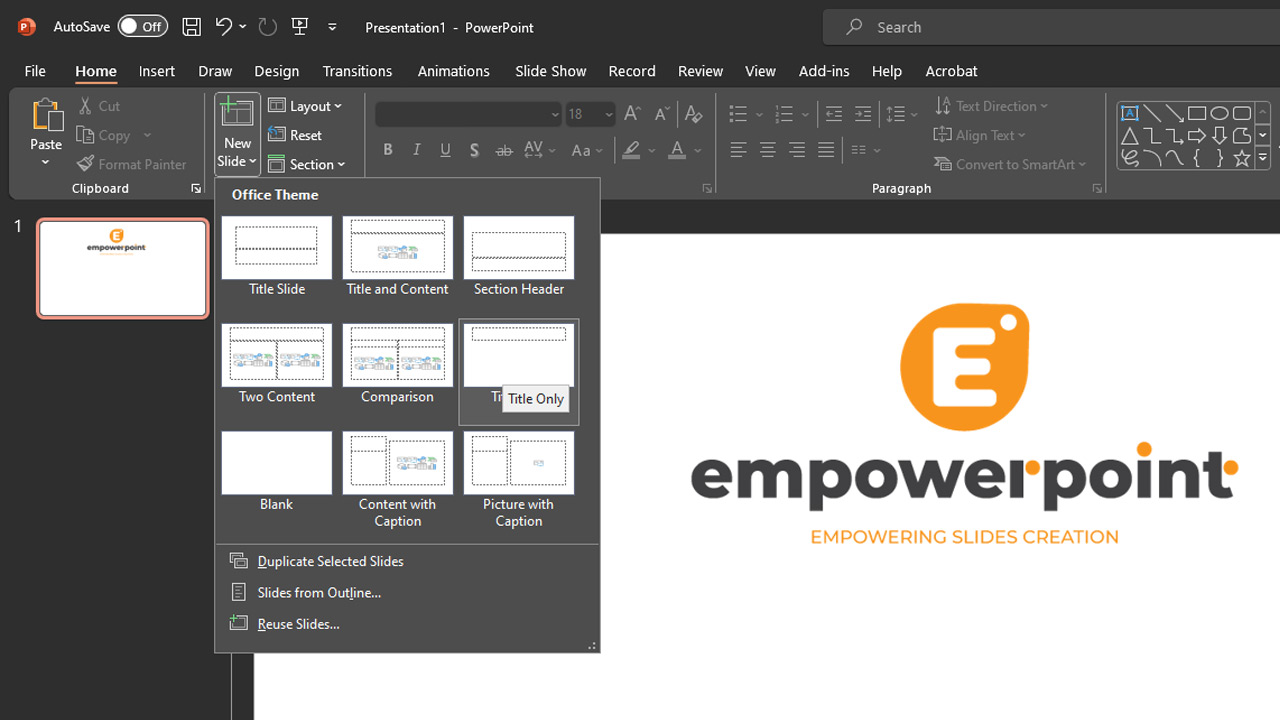
Task: Select the Left Brace shape
Action: click(x=1197, y=158)
